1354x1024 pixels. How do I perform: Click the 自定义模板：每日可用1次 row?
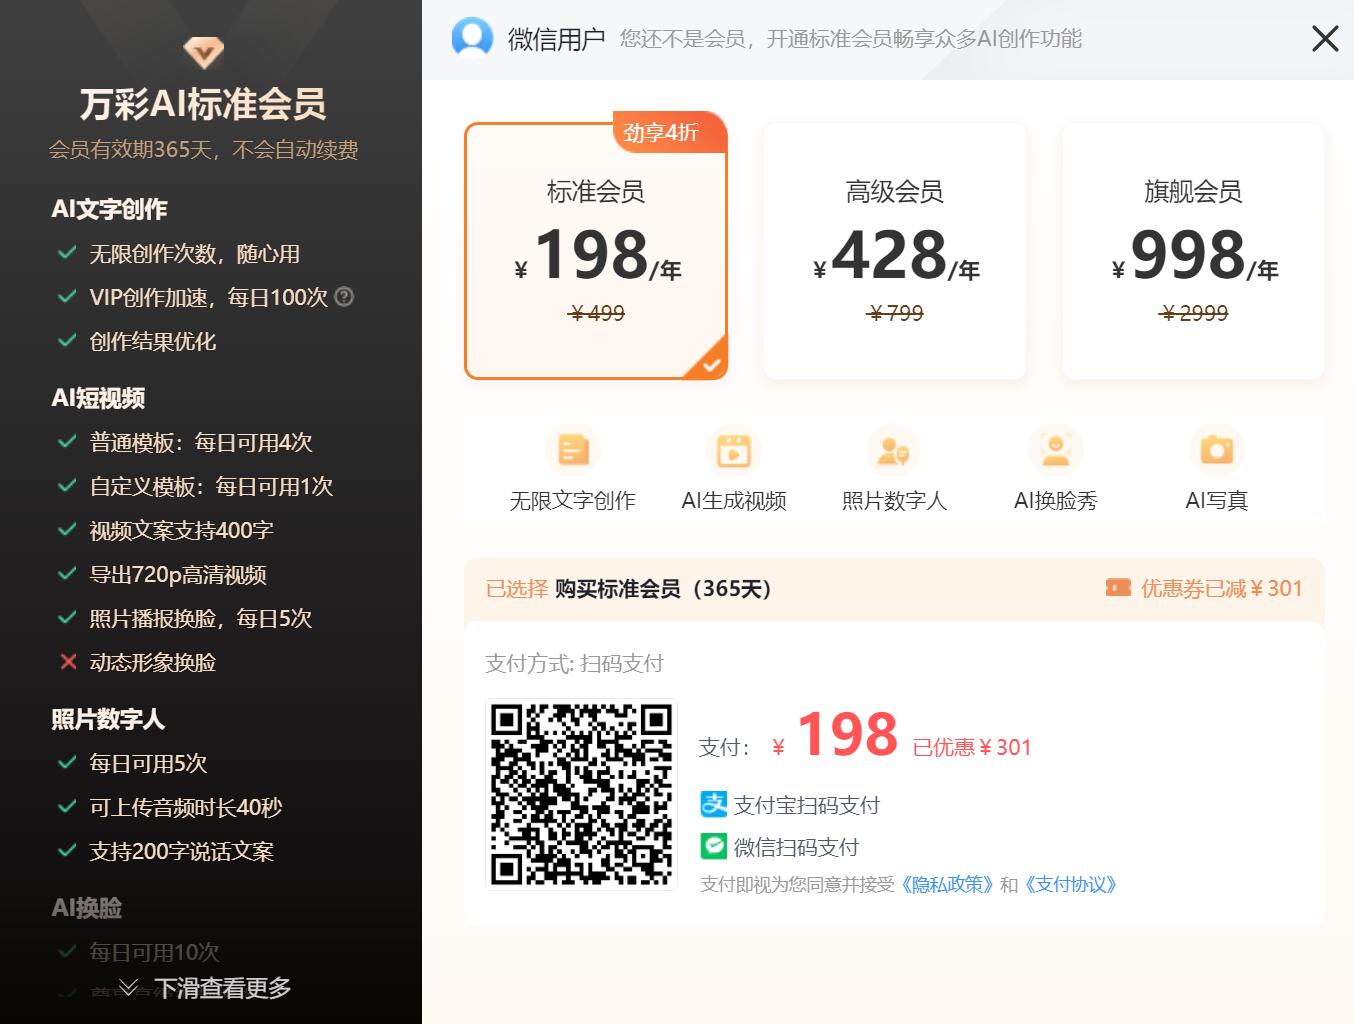[x=195, y=486]
